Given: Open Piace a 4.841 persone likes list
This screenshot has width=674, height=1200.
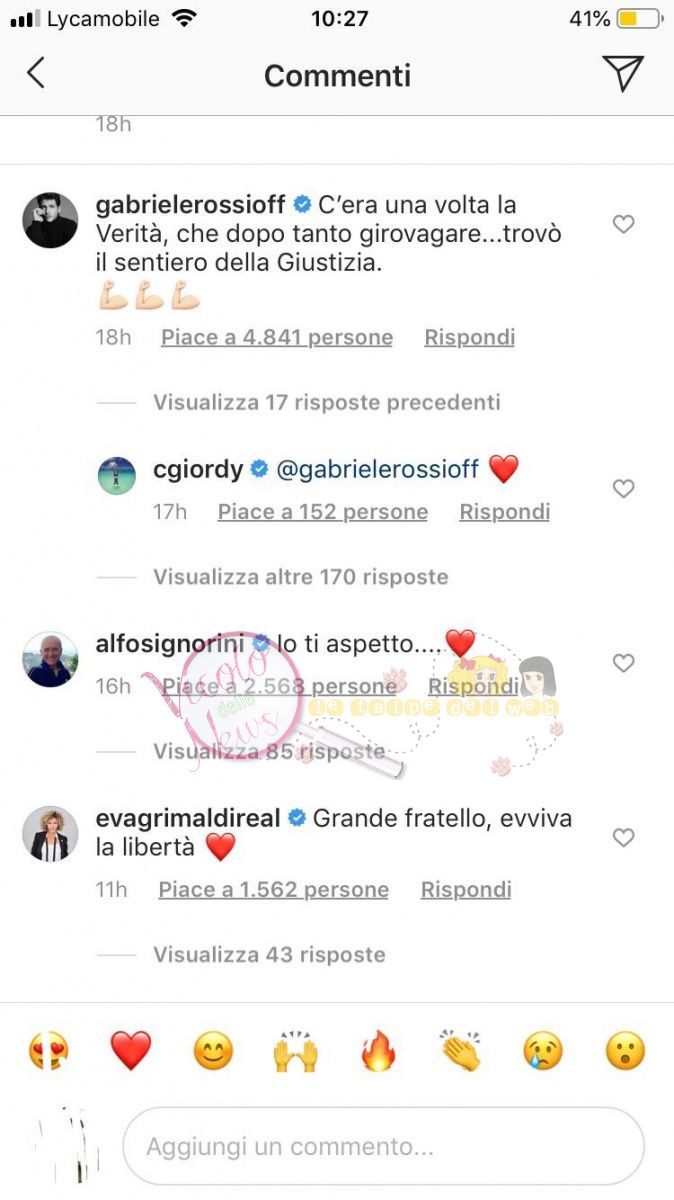Looking at the screenshot, I should [277, 338].
